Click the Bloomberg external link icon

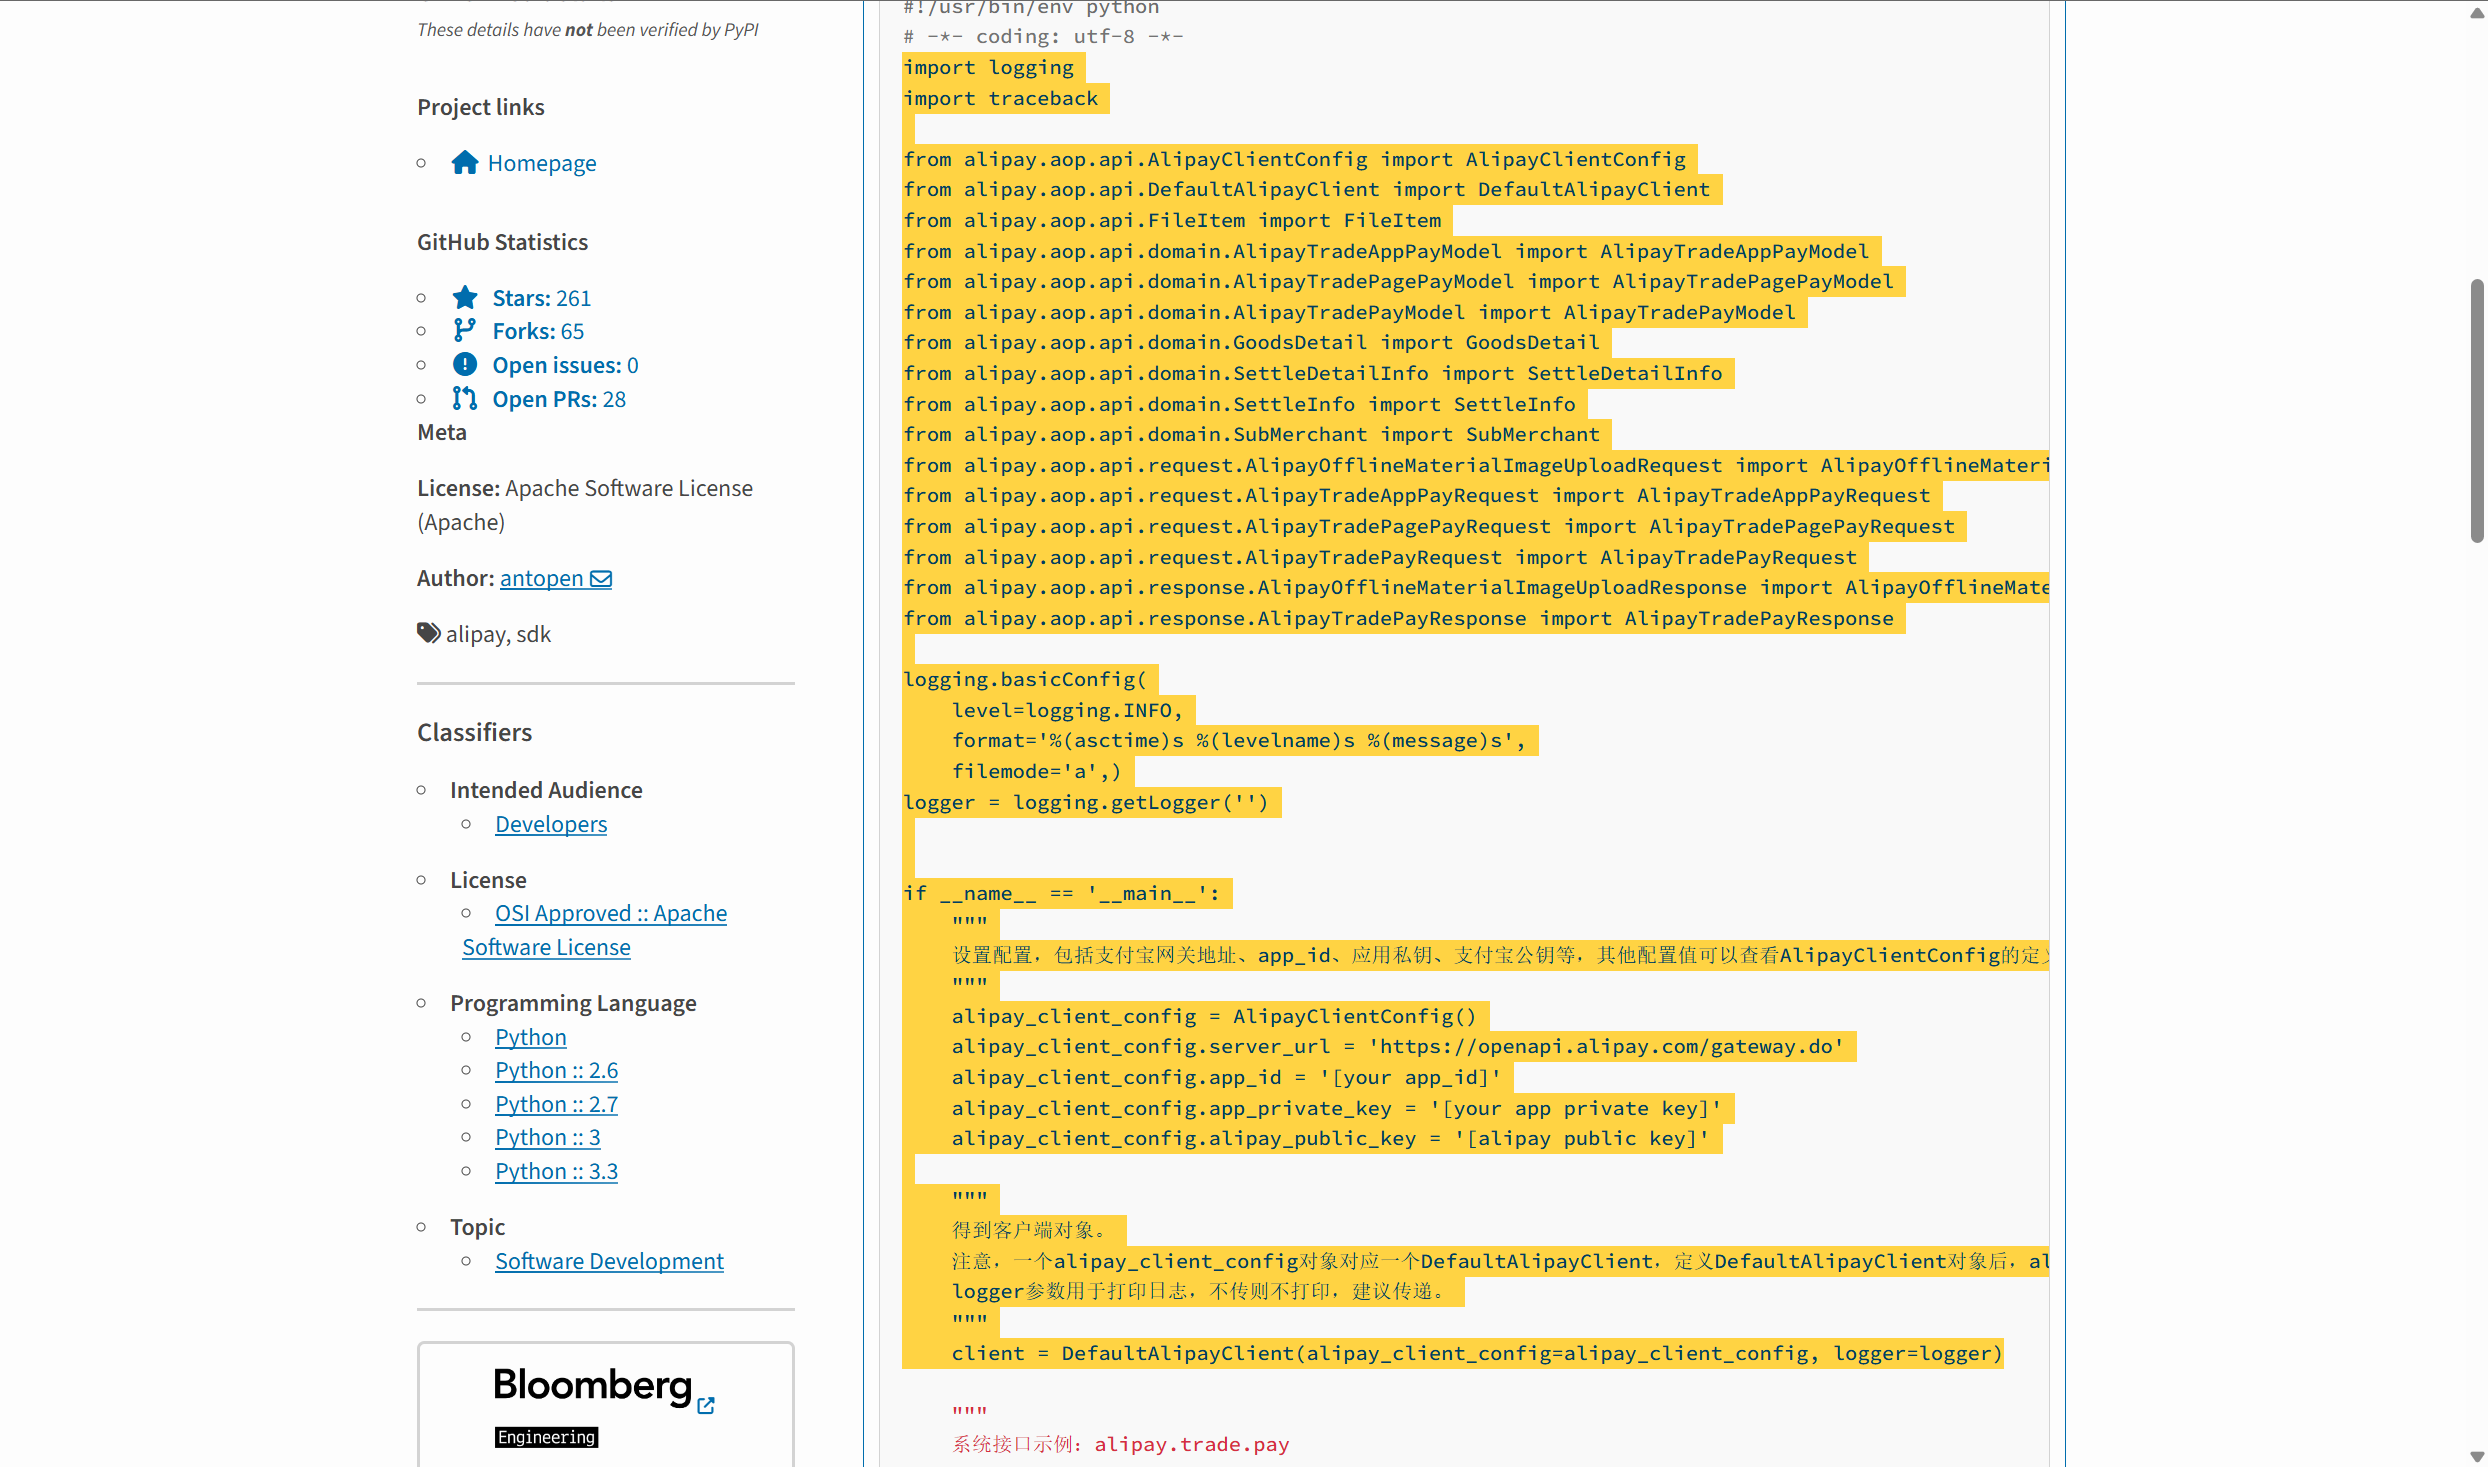[x=706, y=1405]
